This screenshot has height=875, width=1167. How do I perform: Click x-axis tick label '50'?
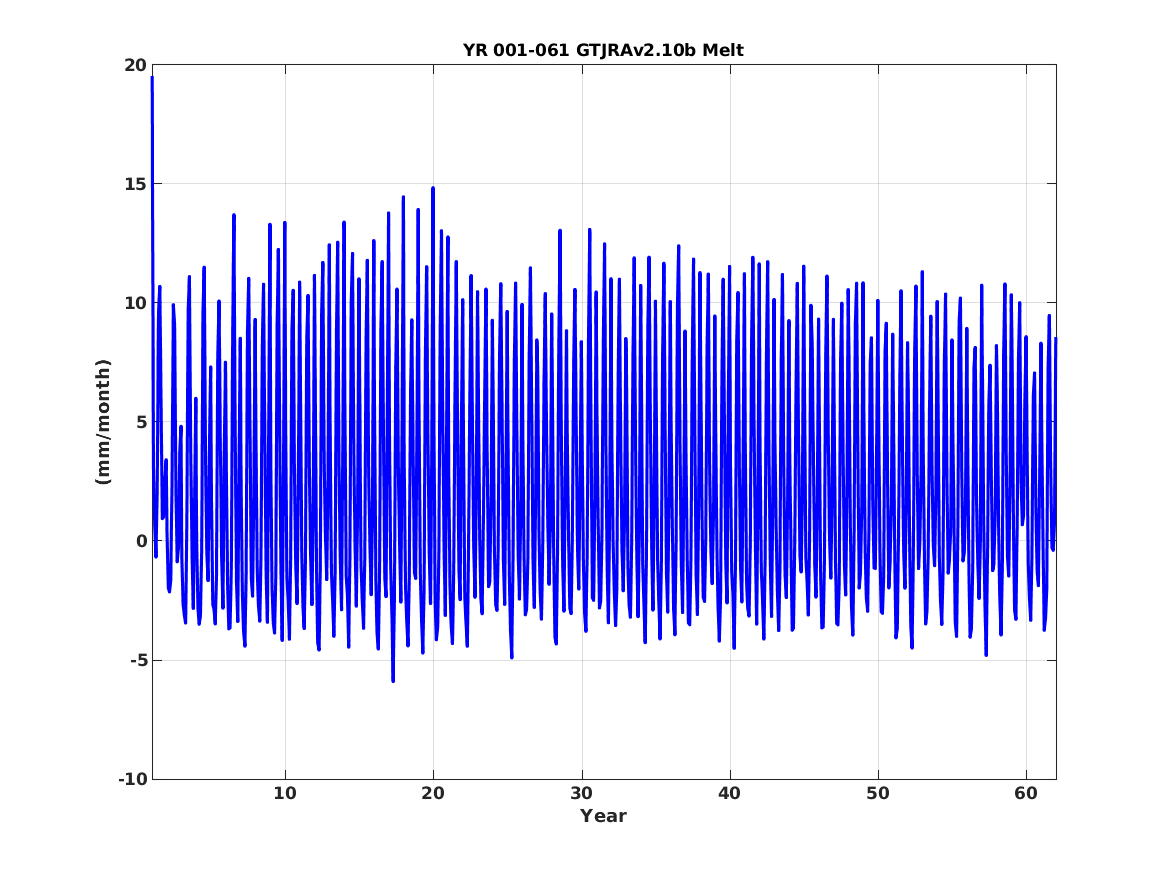click(x=877, y=793)
